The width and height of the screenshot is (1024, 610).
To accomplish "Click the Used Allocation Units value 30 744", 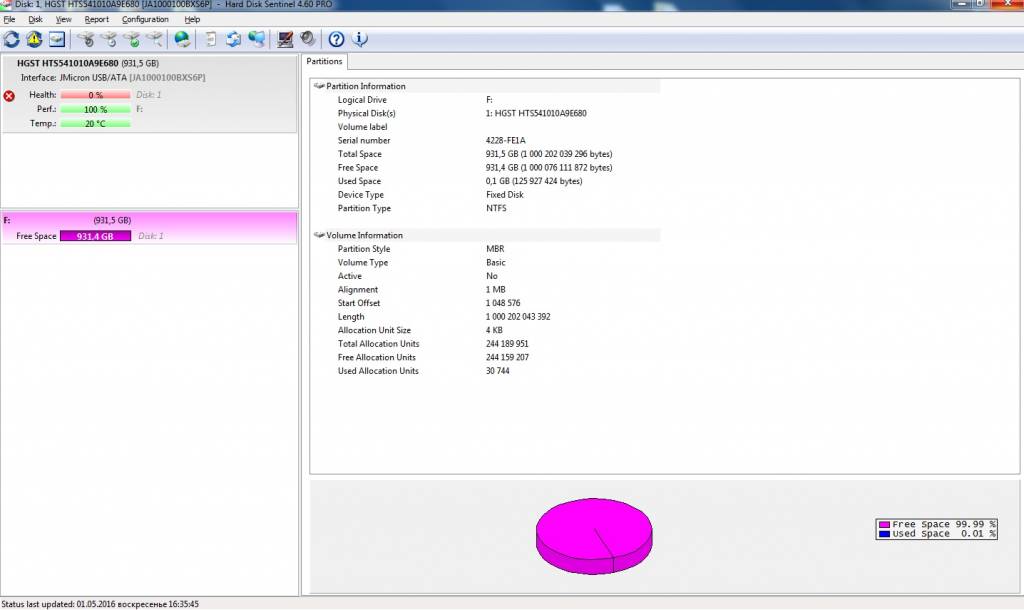I will (498, 371).
